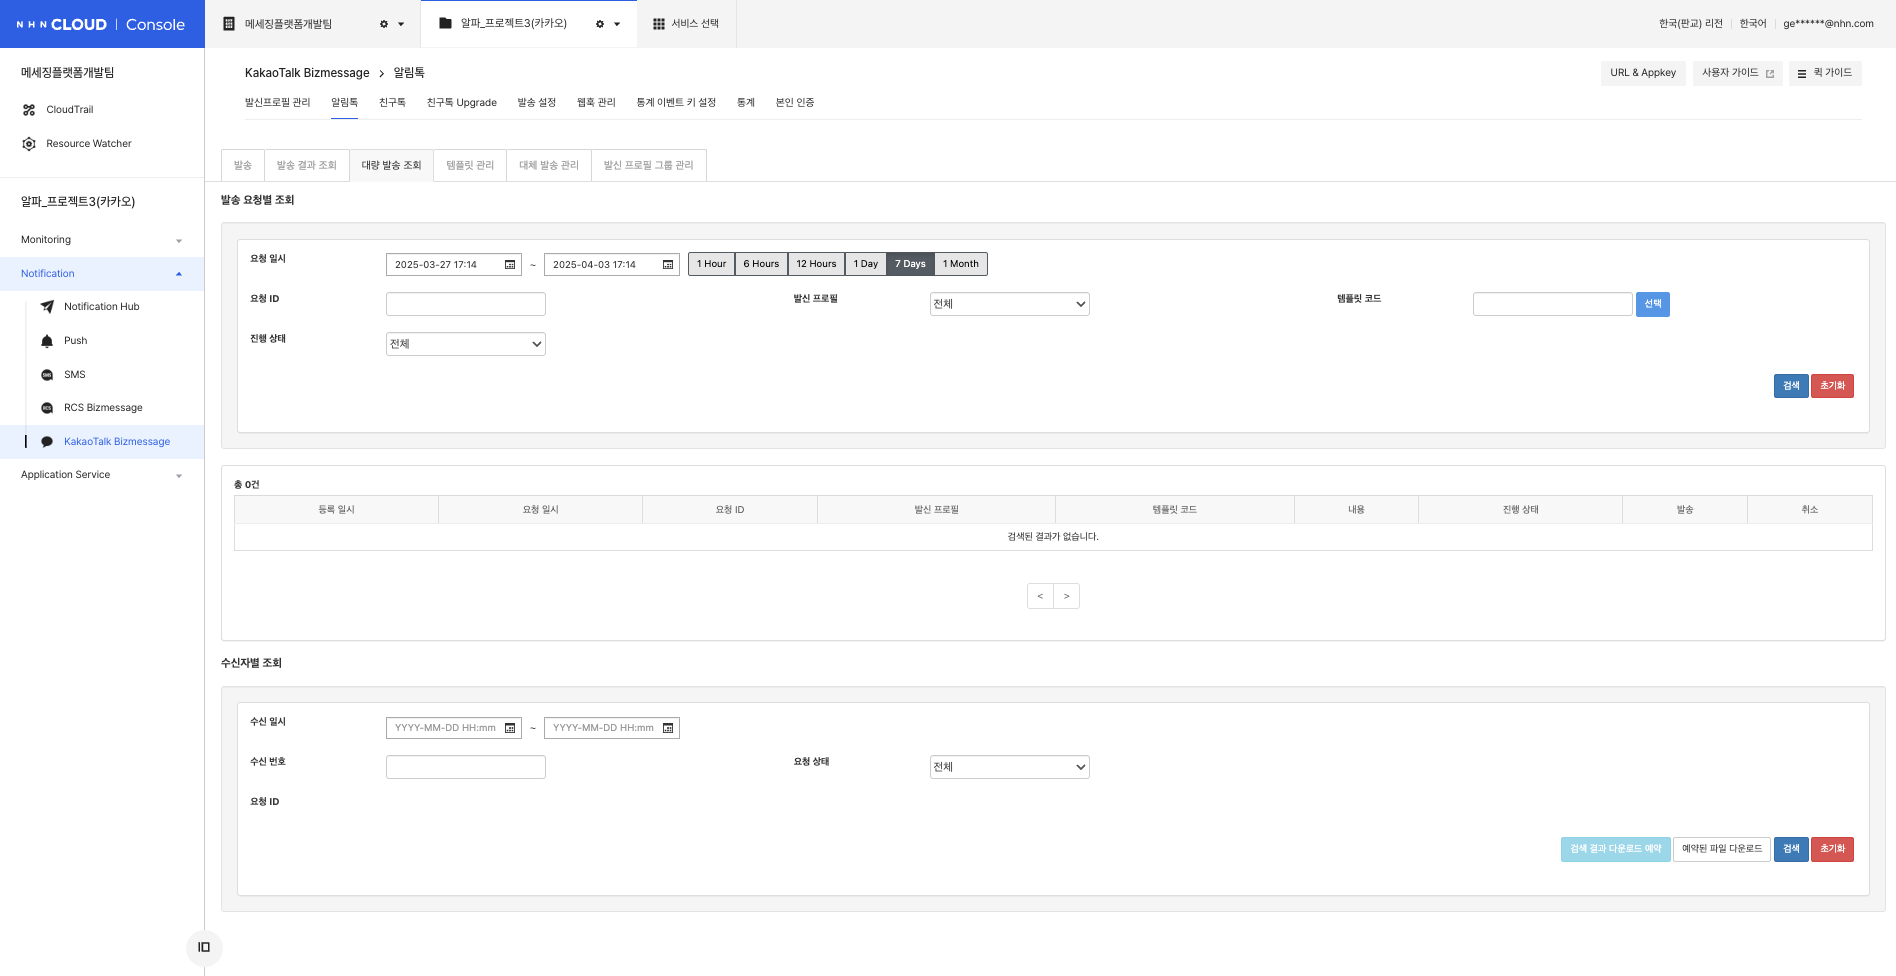Open the 진행 상태 dropdown
This screenshot has height=976, width=1896.
coord(466,344)
